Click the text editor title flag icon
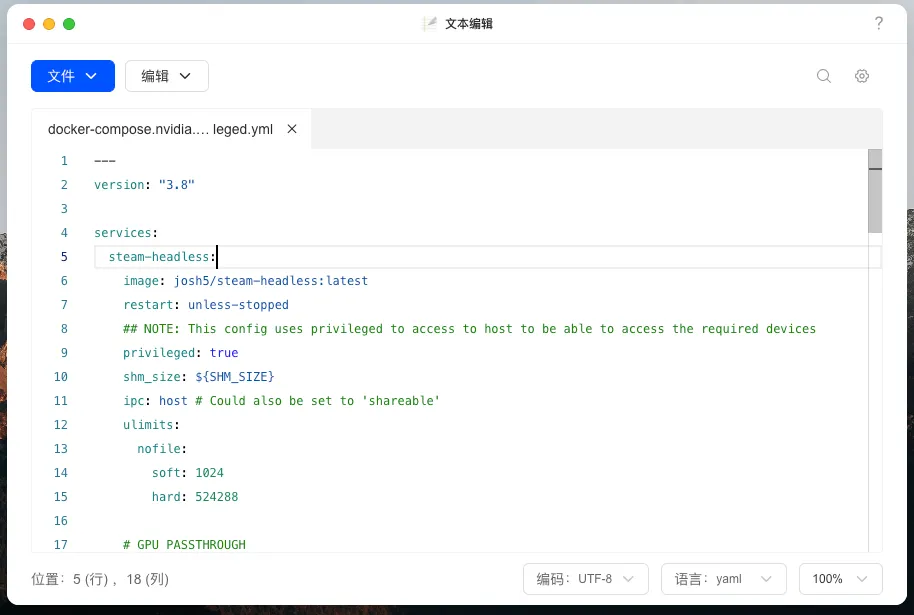The width and height of the screenshot is (914, 615). [x=430, y=24]
